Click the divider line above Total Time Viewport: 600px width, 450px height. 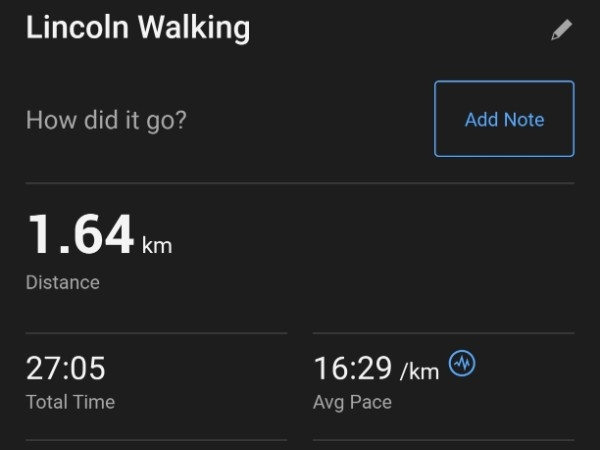[x=157, y=333]
